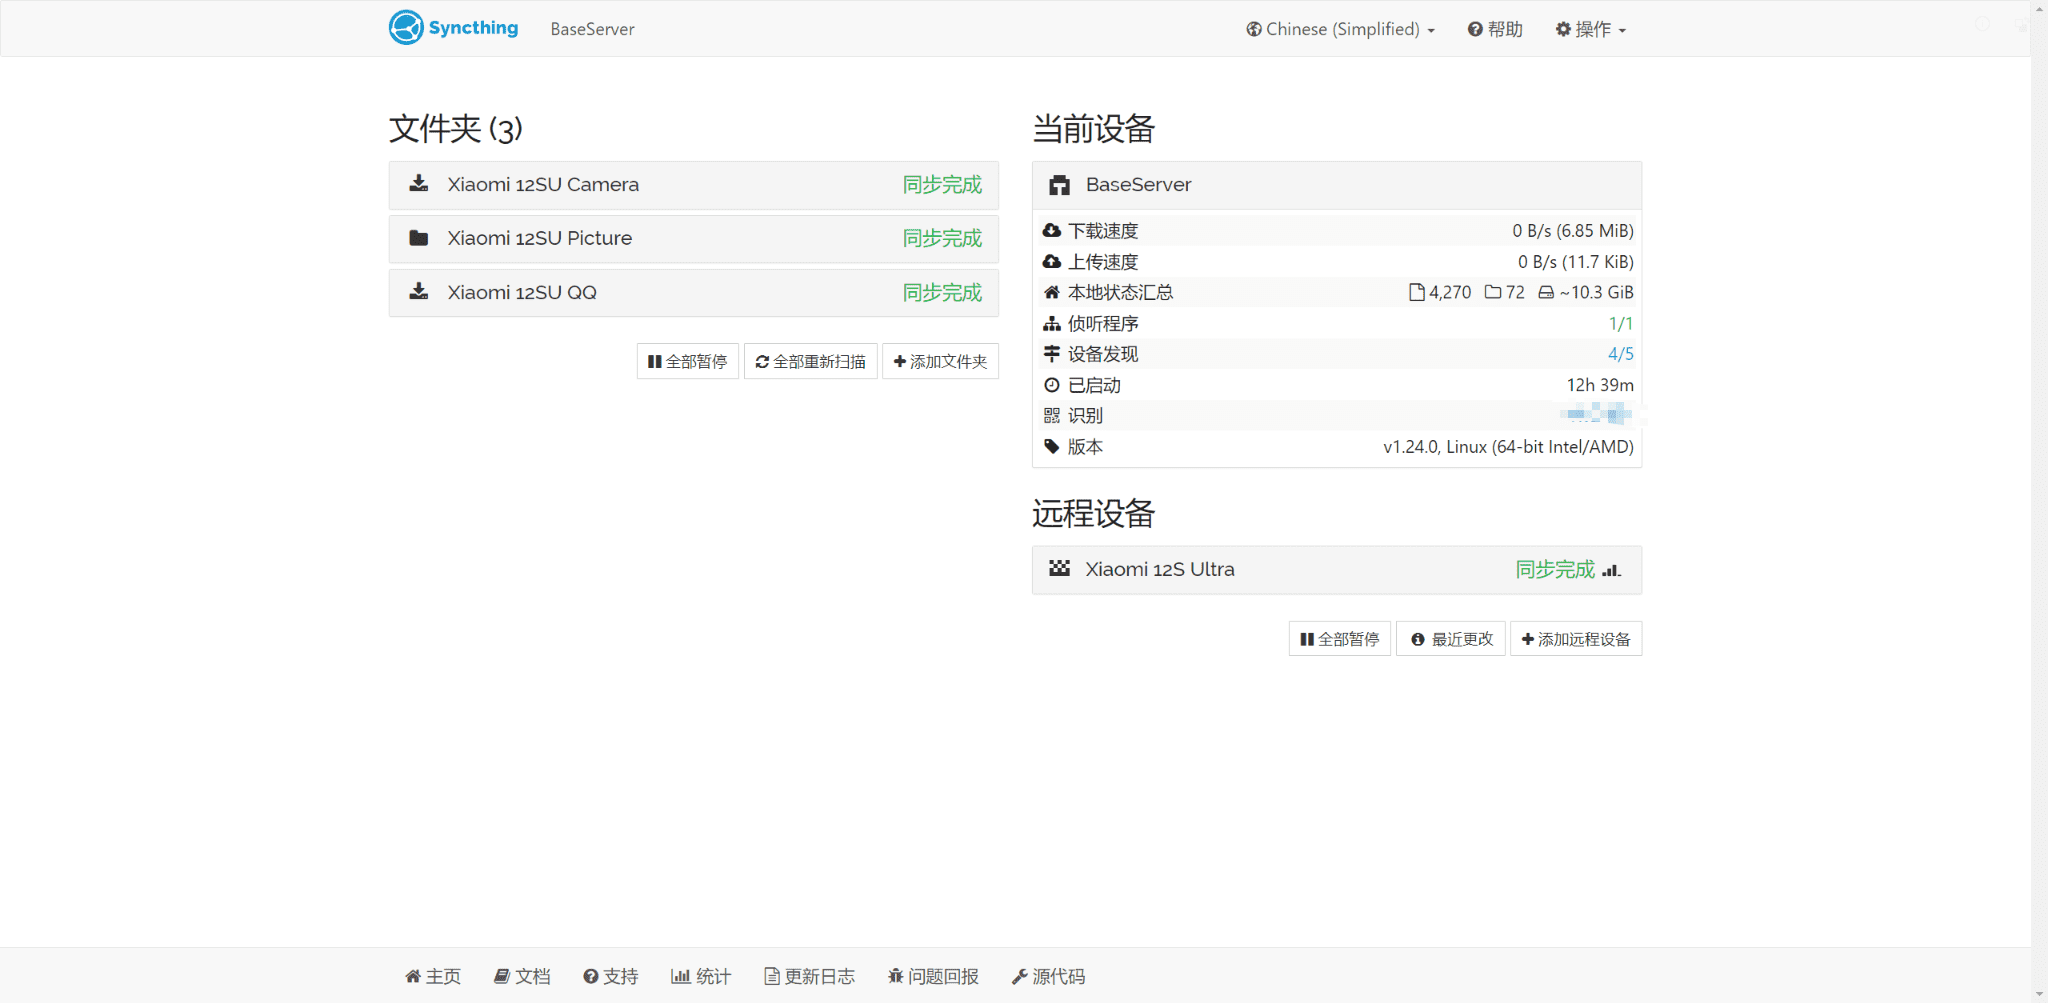Viewport: 2048px width, 1003px height.
Task: Click the folder icon for Xiaomi 12SU Picture
Action: (419, 237)
